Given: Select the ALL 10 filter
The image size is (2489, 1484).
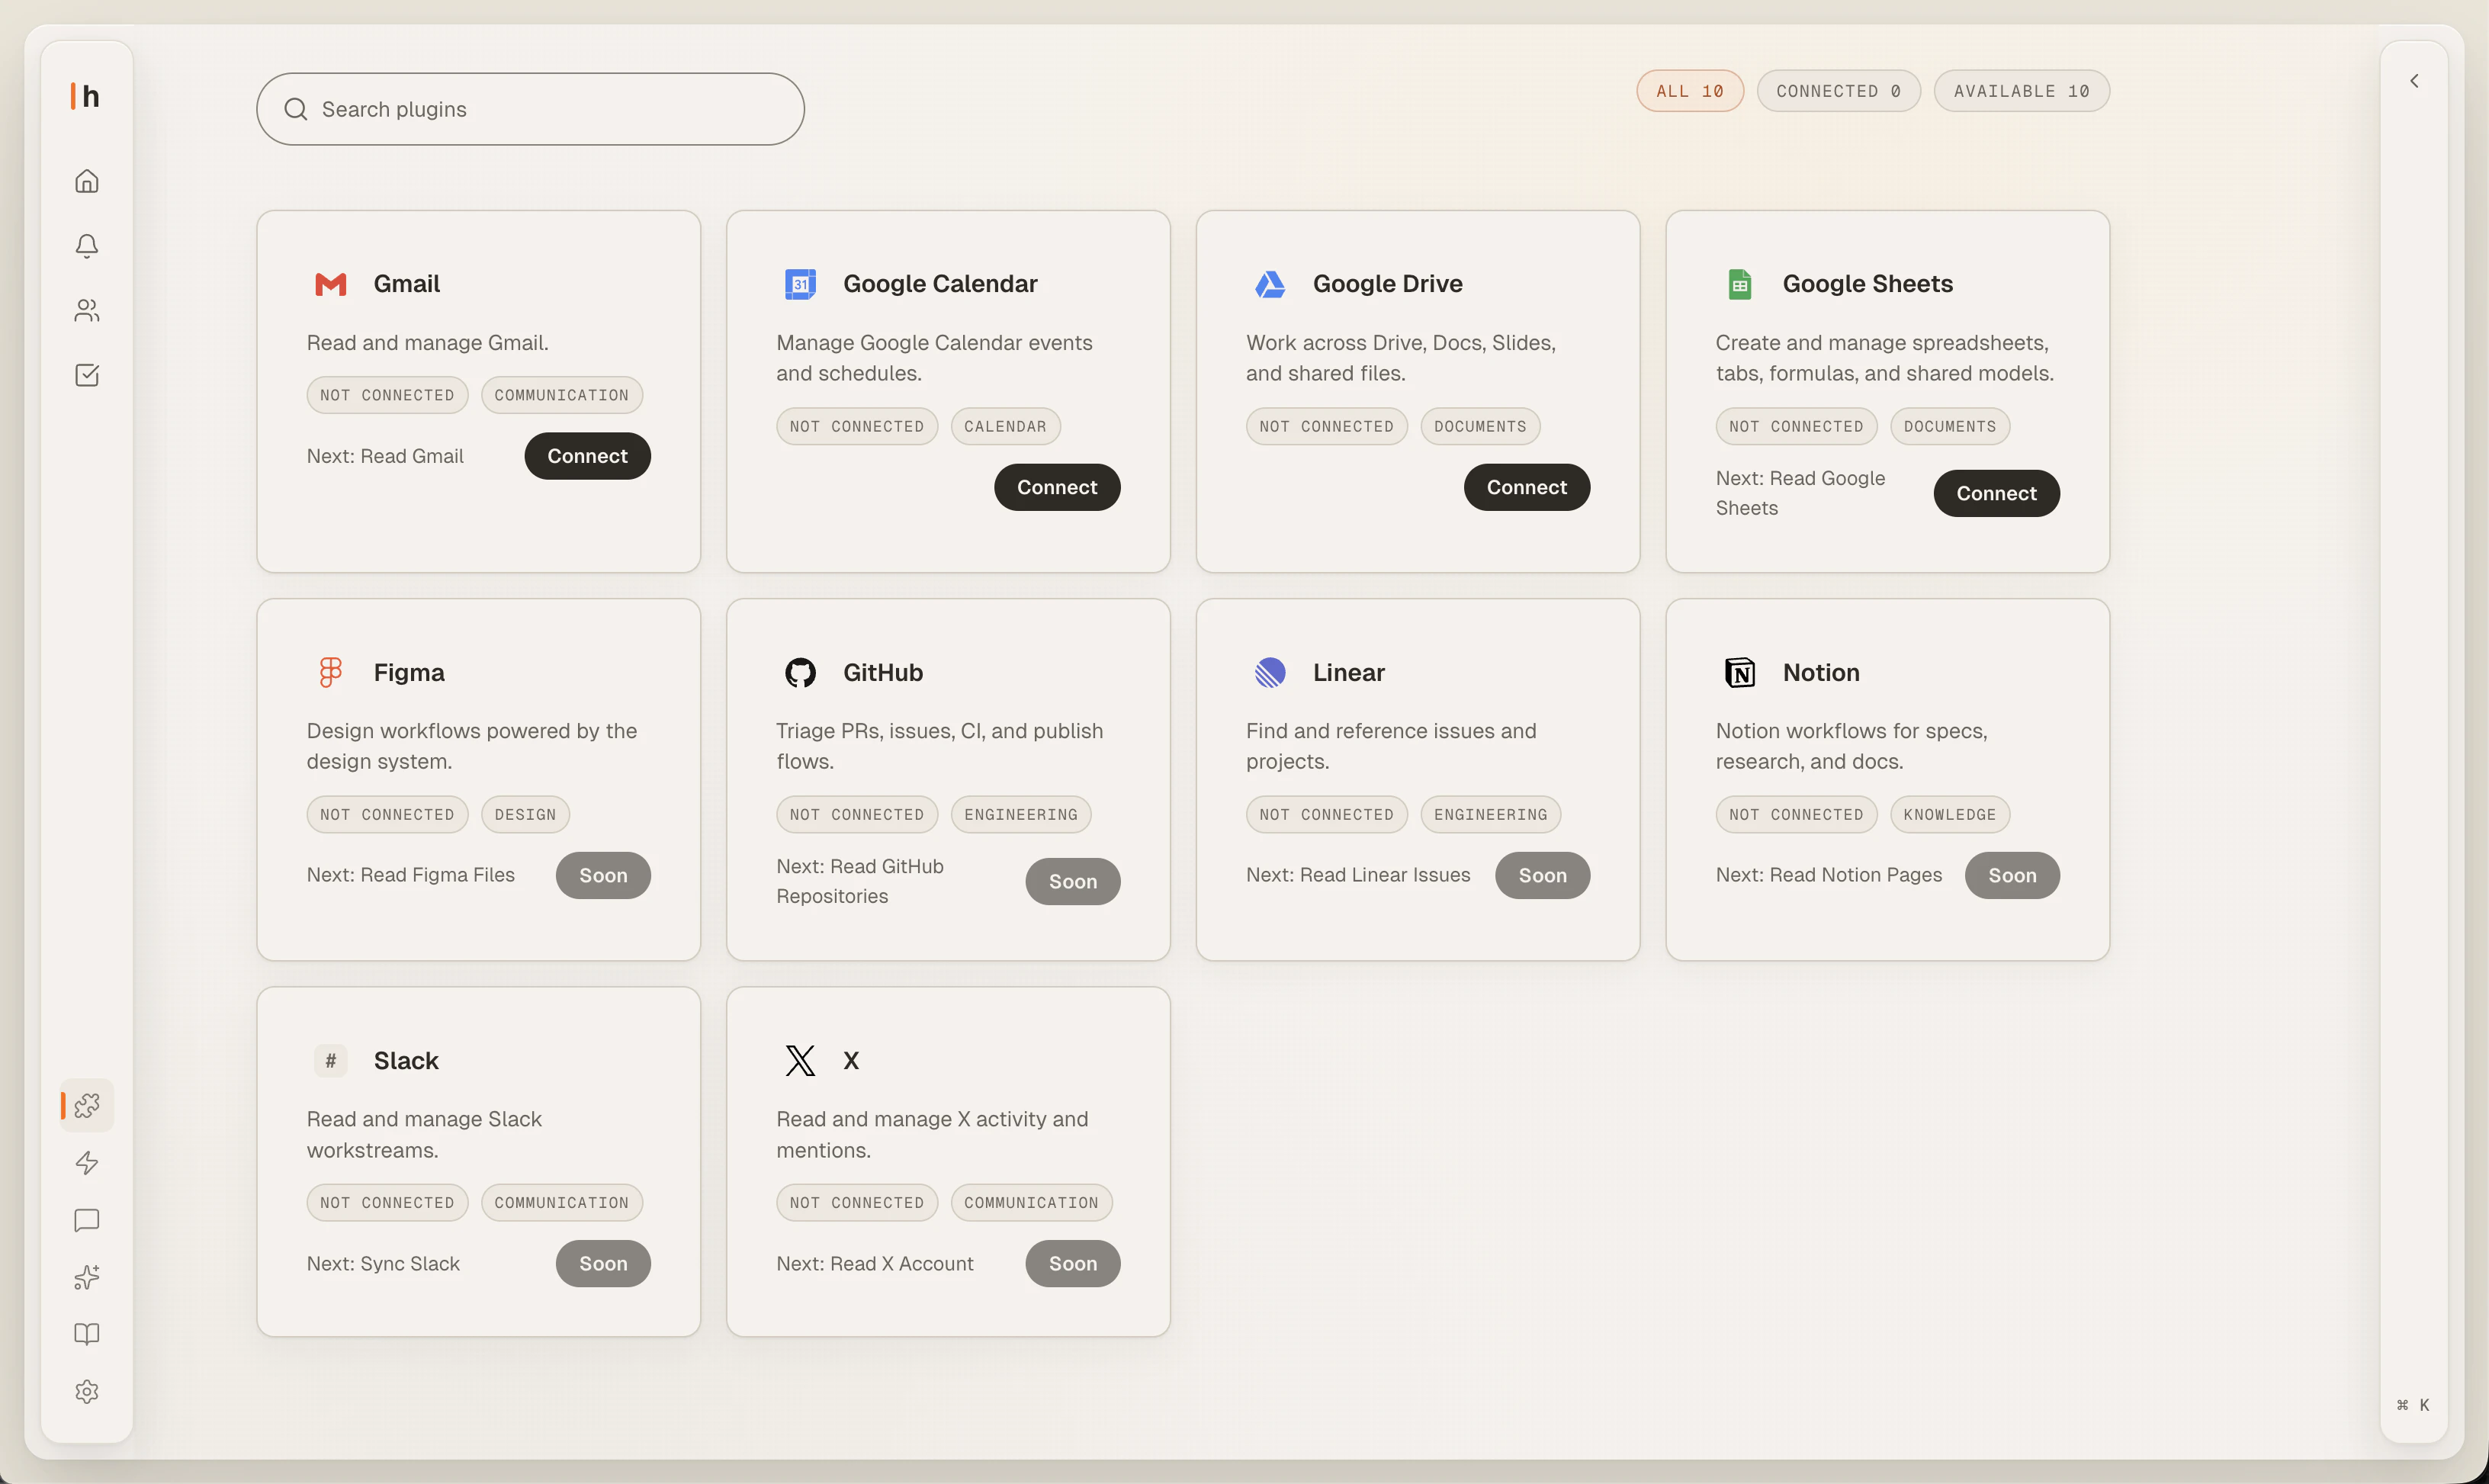Looking at the screenshot, I should (1690, 91).
